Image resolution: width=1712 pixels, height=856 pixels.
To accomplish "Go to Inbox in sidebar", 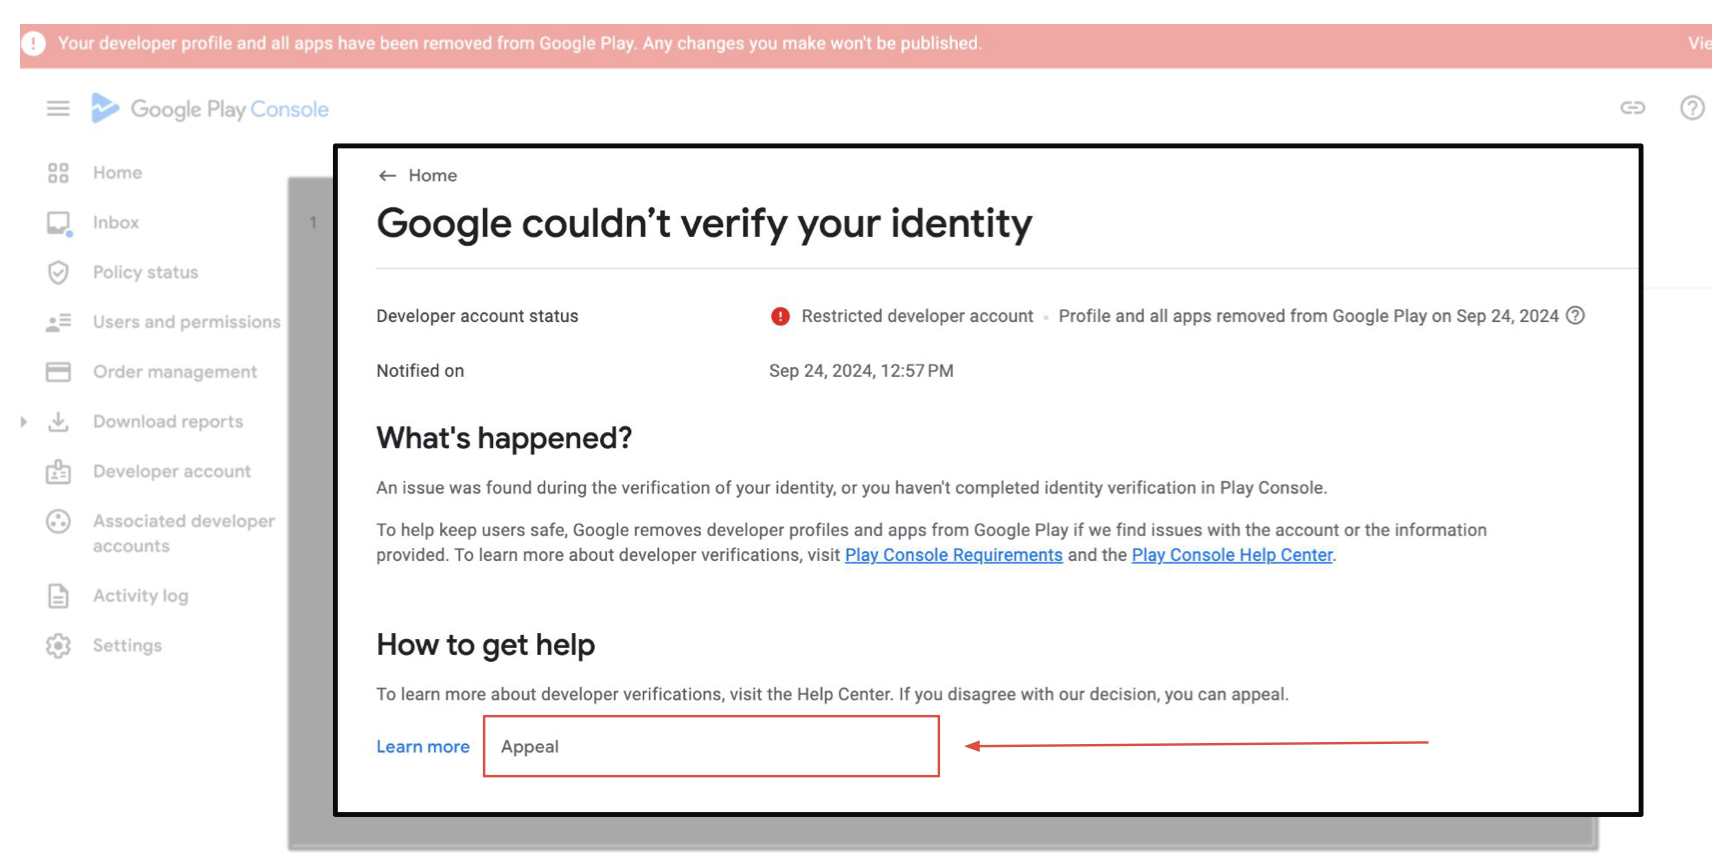I will [x=116, y=223].
